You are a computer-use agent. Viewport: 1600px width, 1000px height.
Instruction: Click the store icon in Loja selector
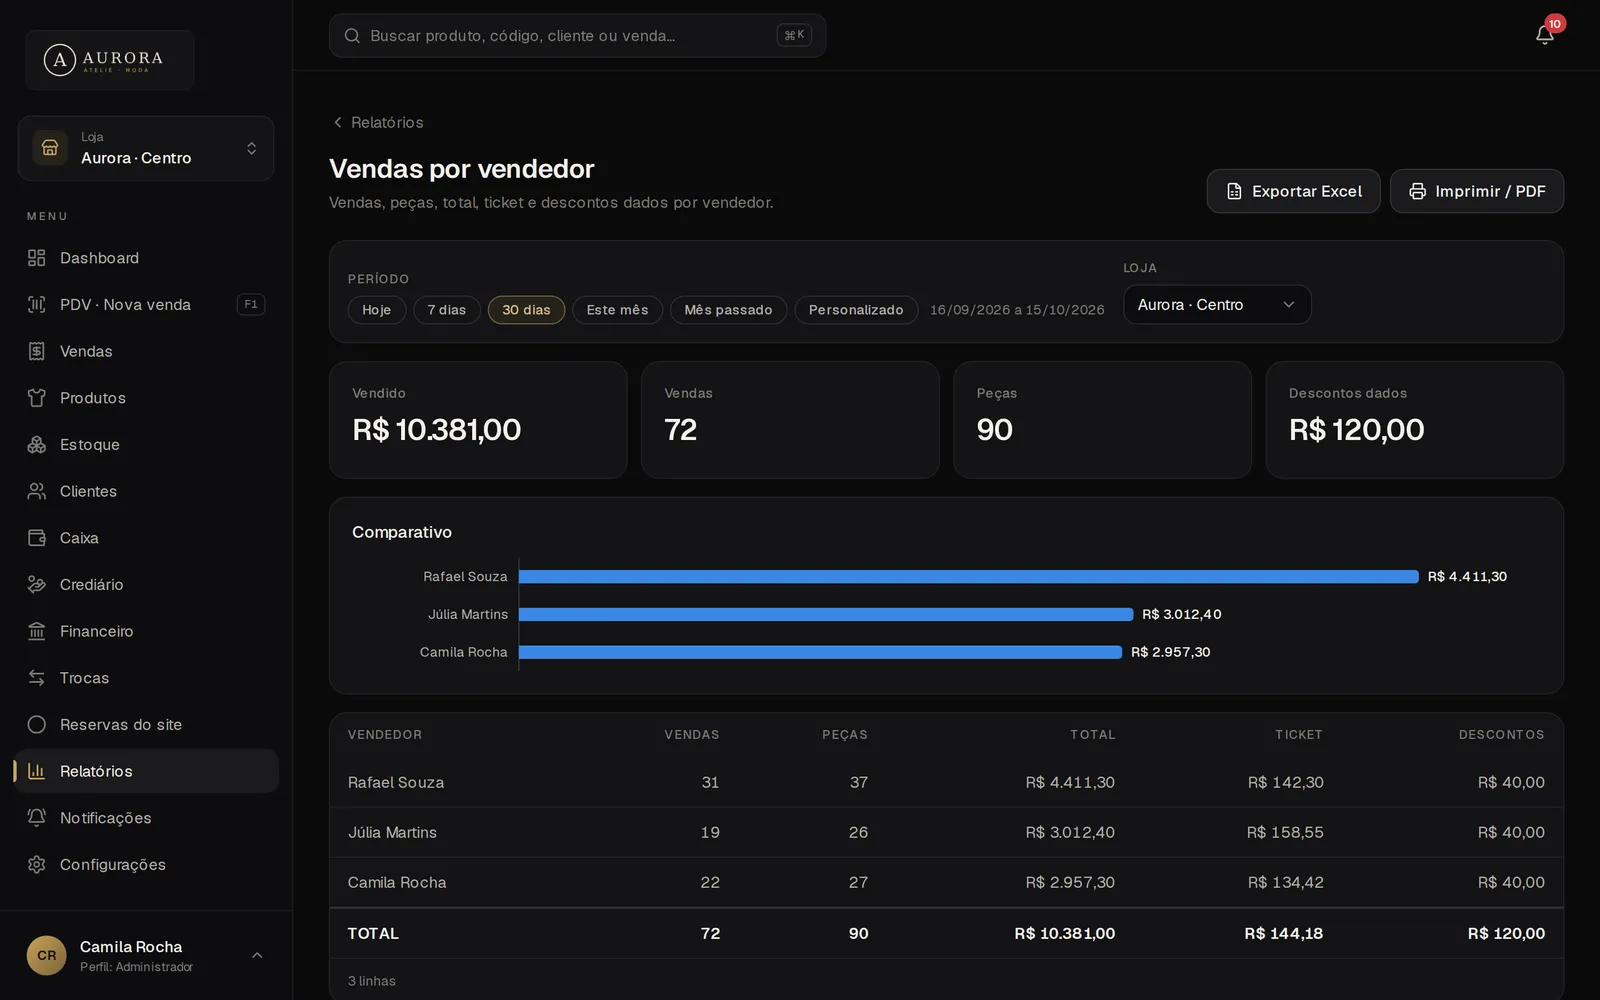[x=50, y=148]
